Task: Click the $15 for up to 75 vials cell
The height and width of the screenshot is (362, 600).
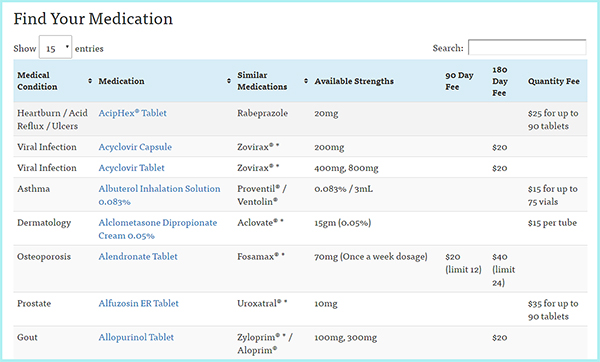Action: (553, 195)
